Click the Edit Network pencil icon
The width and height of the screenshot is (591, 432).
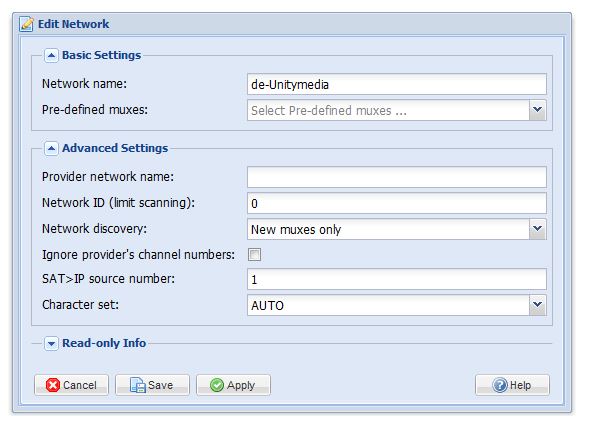click(26, 24)
